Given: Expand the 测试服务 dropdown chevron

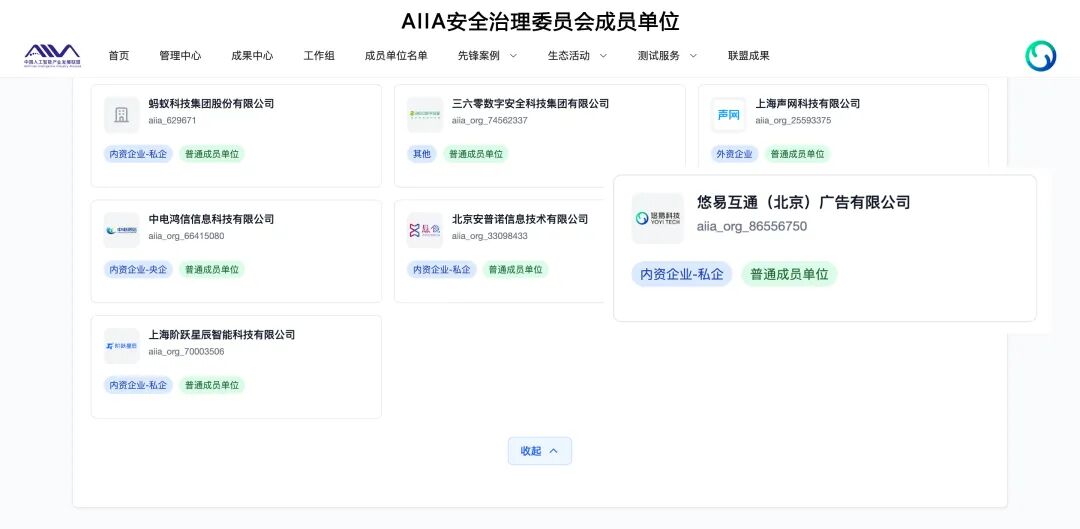Looking at the screenshot, I should coord(693,56).
